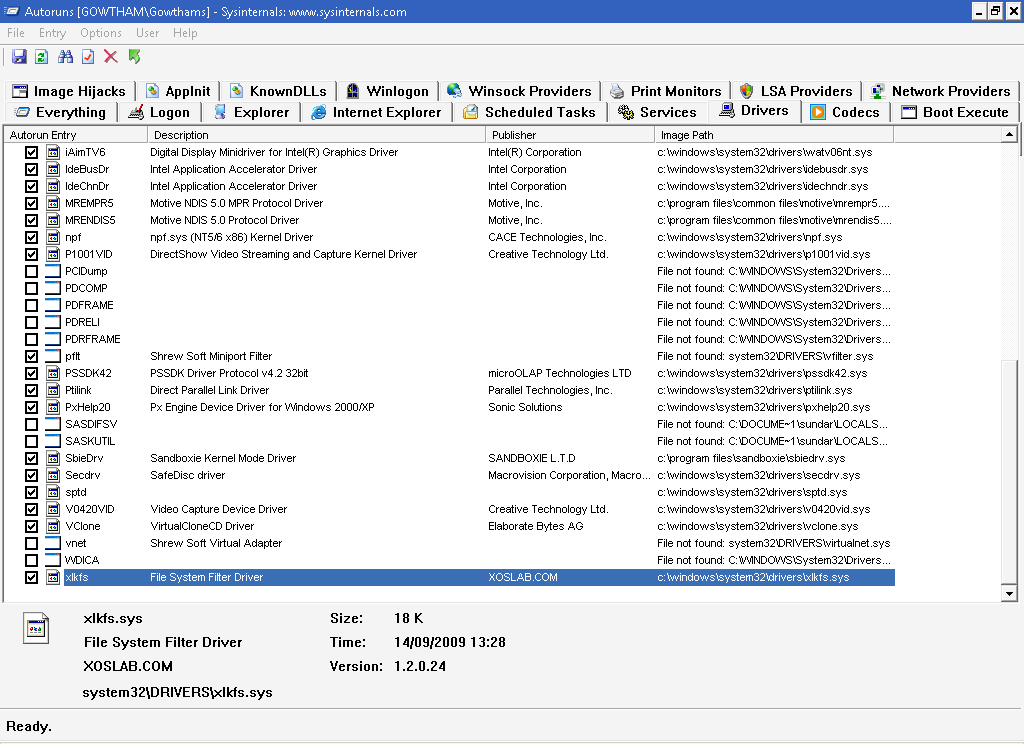Screen dimensions: 1024x744
Task: Click the driver icon beside iAimTV6
Action: (x=53, y=152)
